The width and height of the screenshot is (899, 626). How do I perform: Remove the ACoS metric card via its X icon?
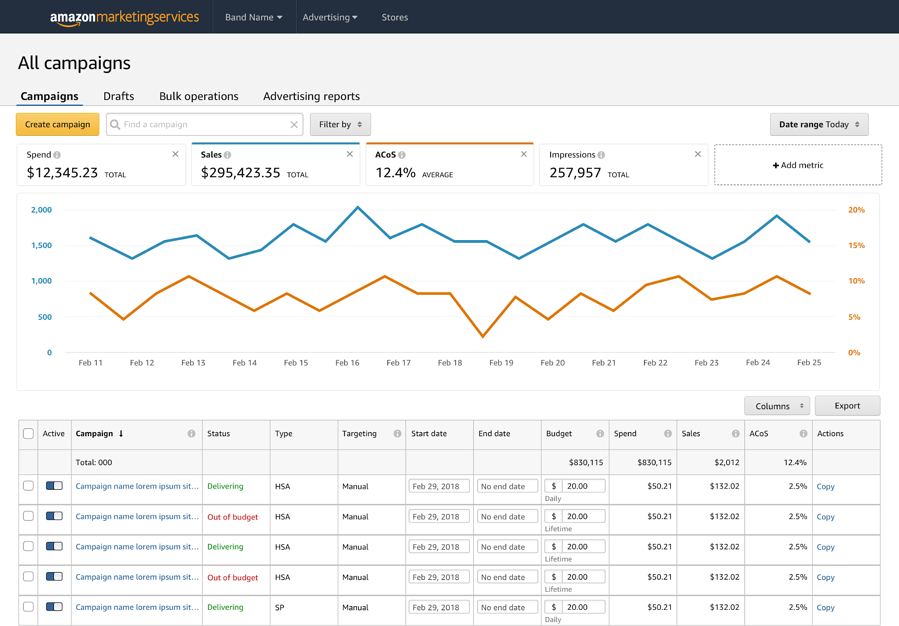pos(523,154)
